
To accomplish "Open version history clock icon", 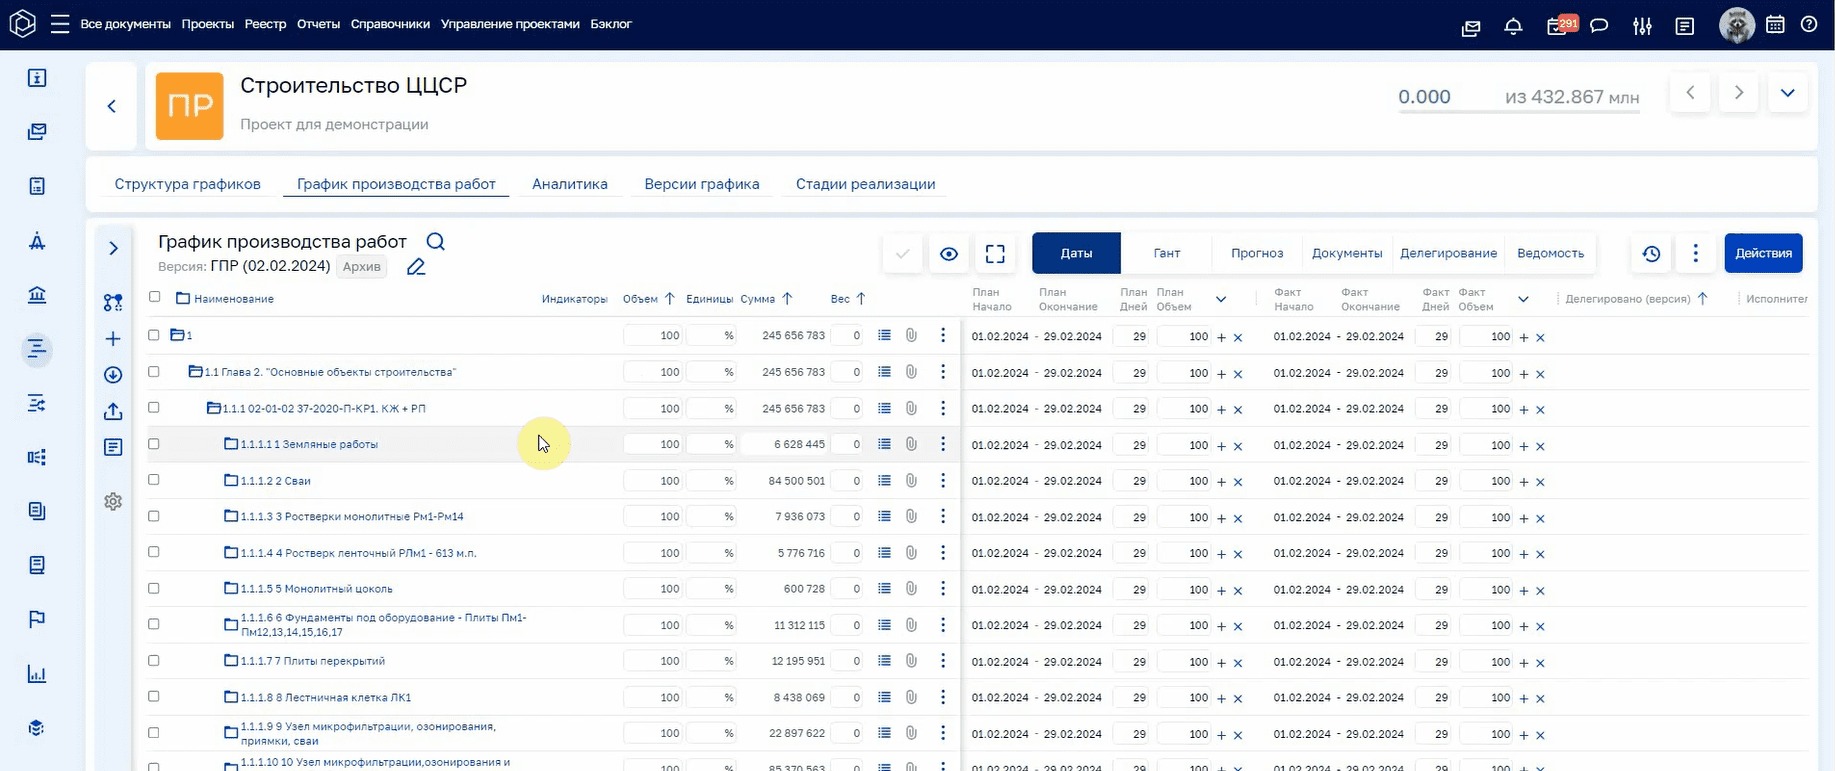I will click(x=1651, y=254).
